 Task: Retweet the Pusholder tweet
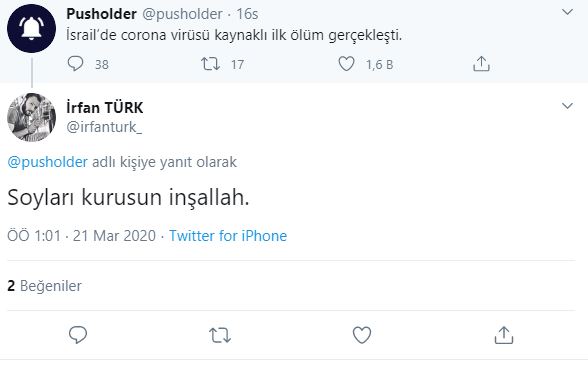(210, 64)
